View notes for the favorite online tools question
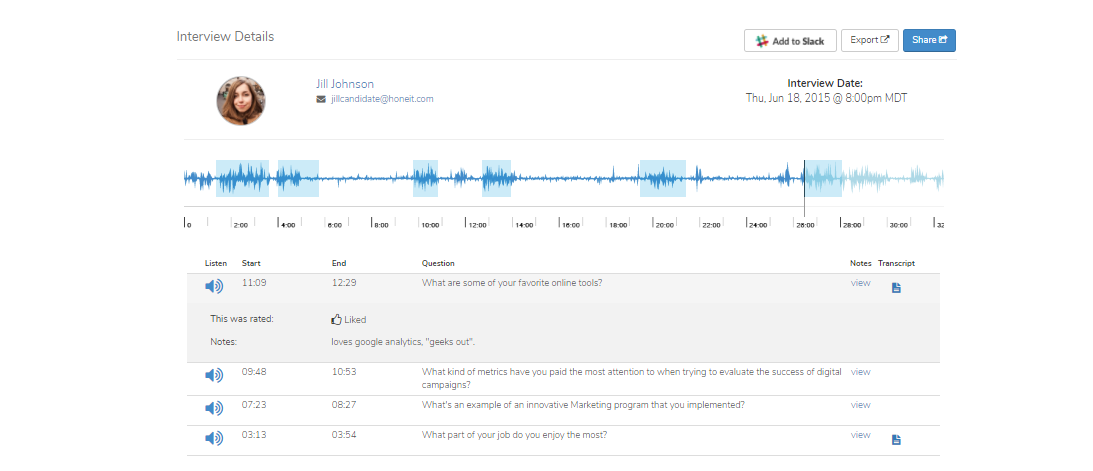This screenshot has width=1093, height=471. [x=860, y=283]
